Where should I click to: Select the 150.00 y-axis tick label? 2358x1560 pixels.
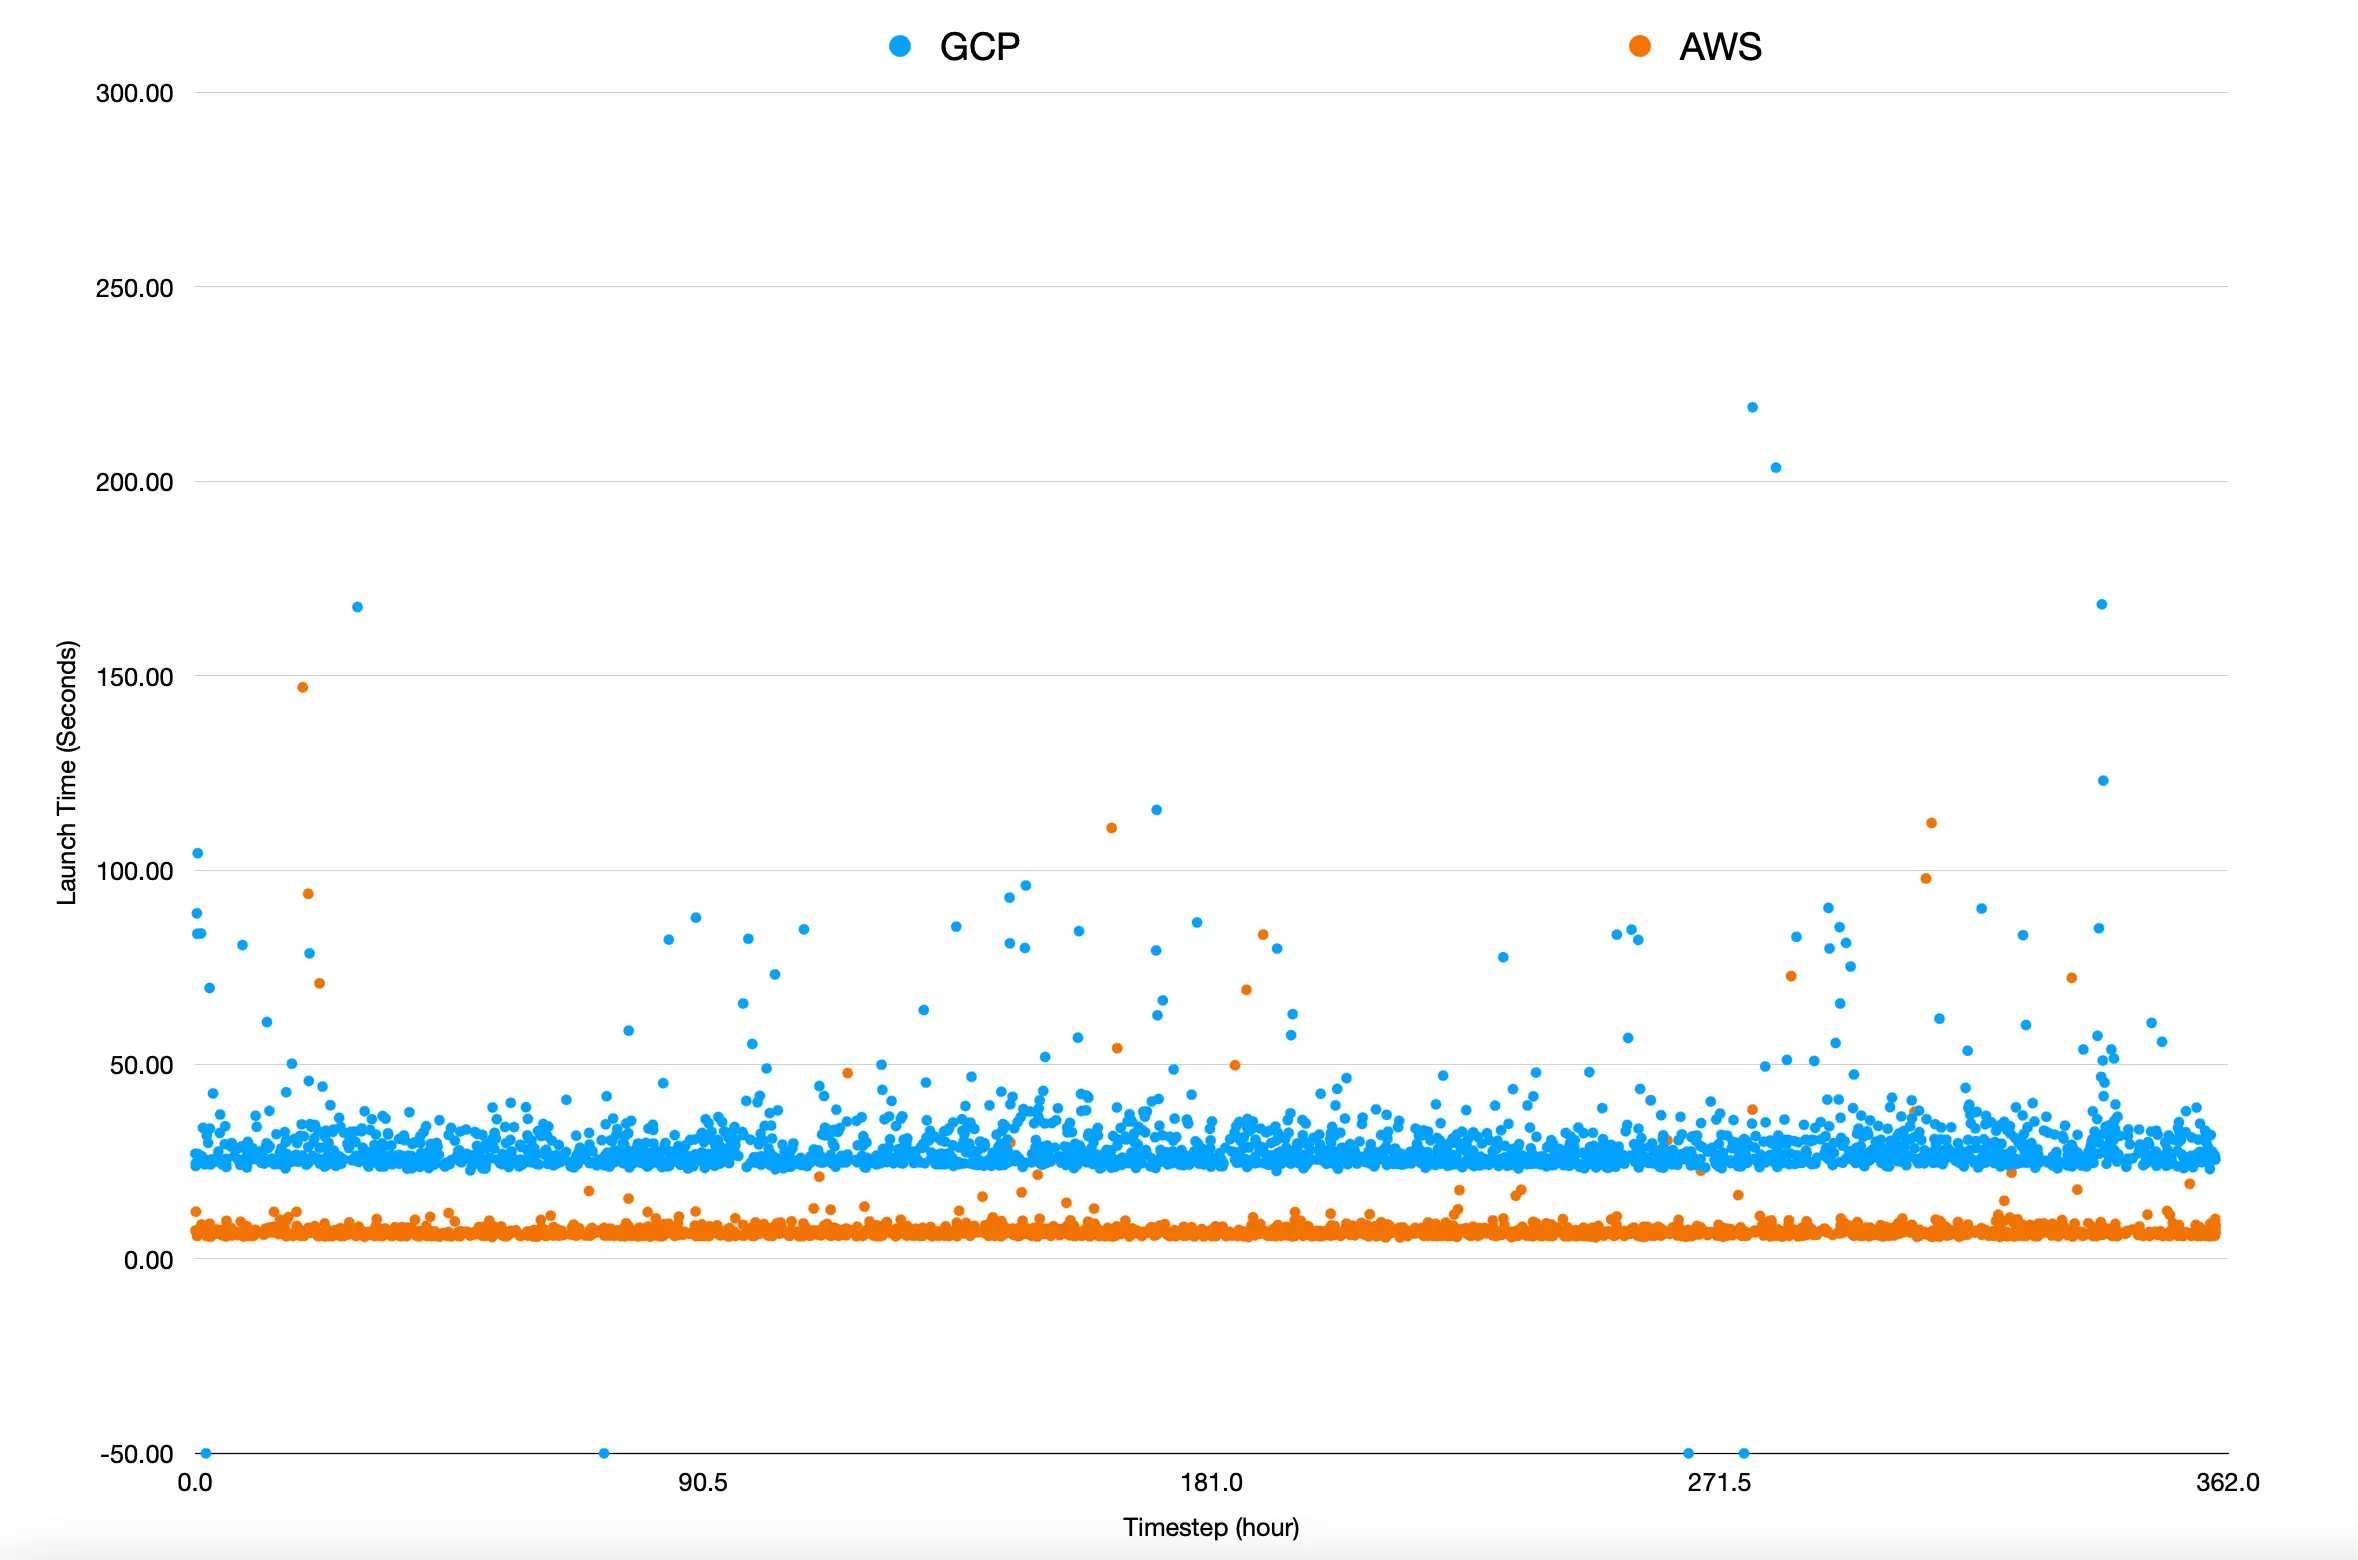tap(134, 677)
